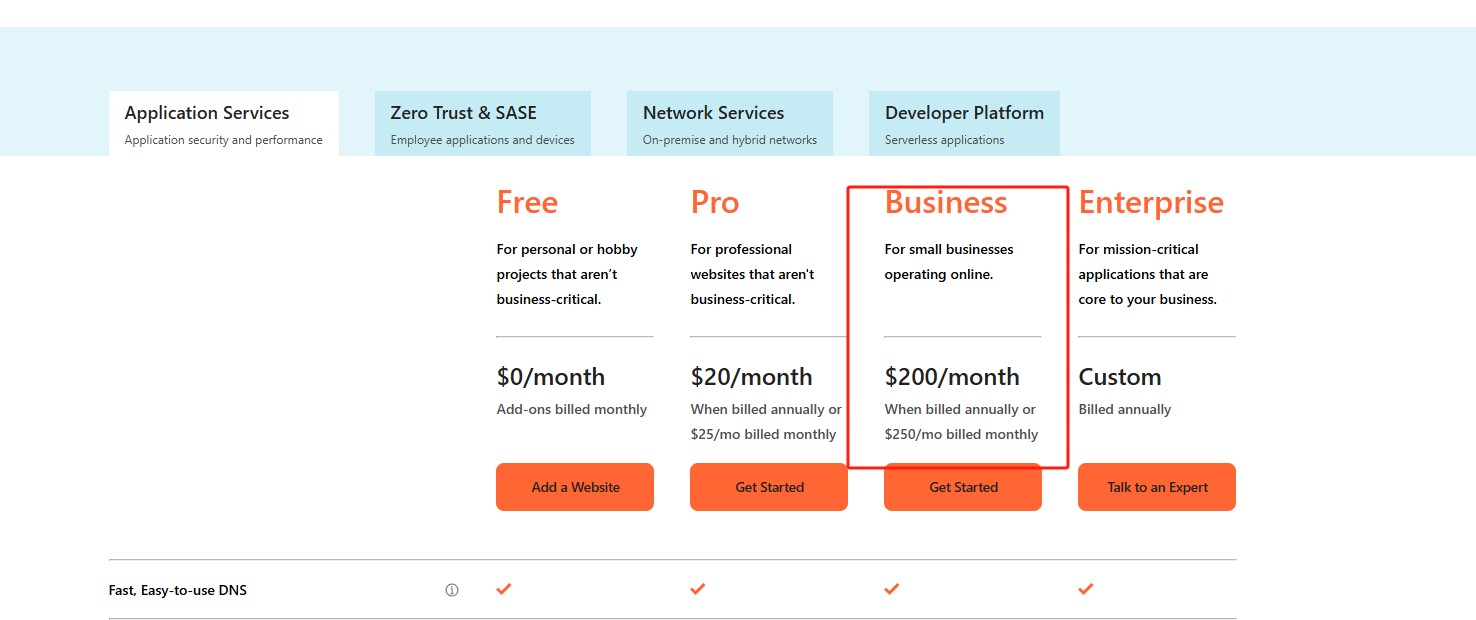This screenshot has height=620, width=1476.
Task: Click the Talk to an Expert button
Action: coord(1157,487)
